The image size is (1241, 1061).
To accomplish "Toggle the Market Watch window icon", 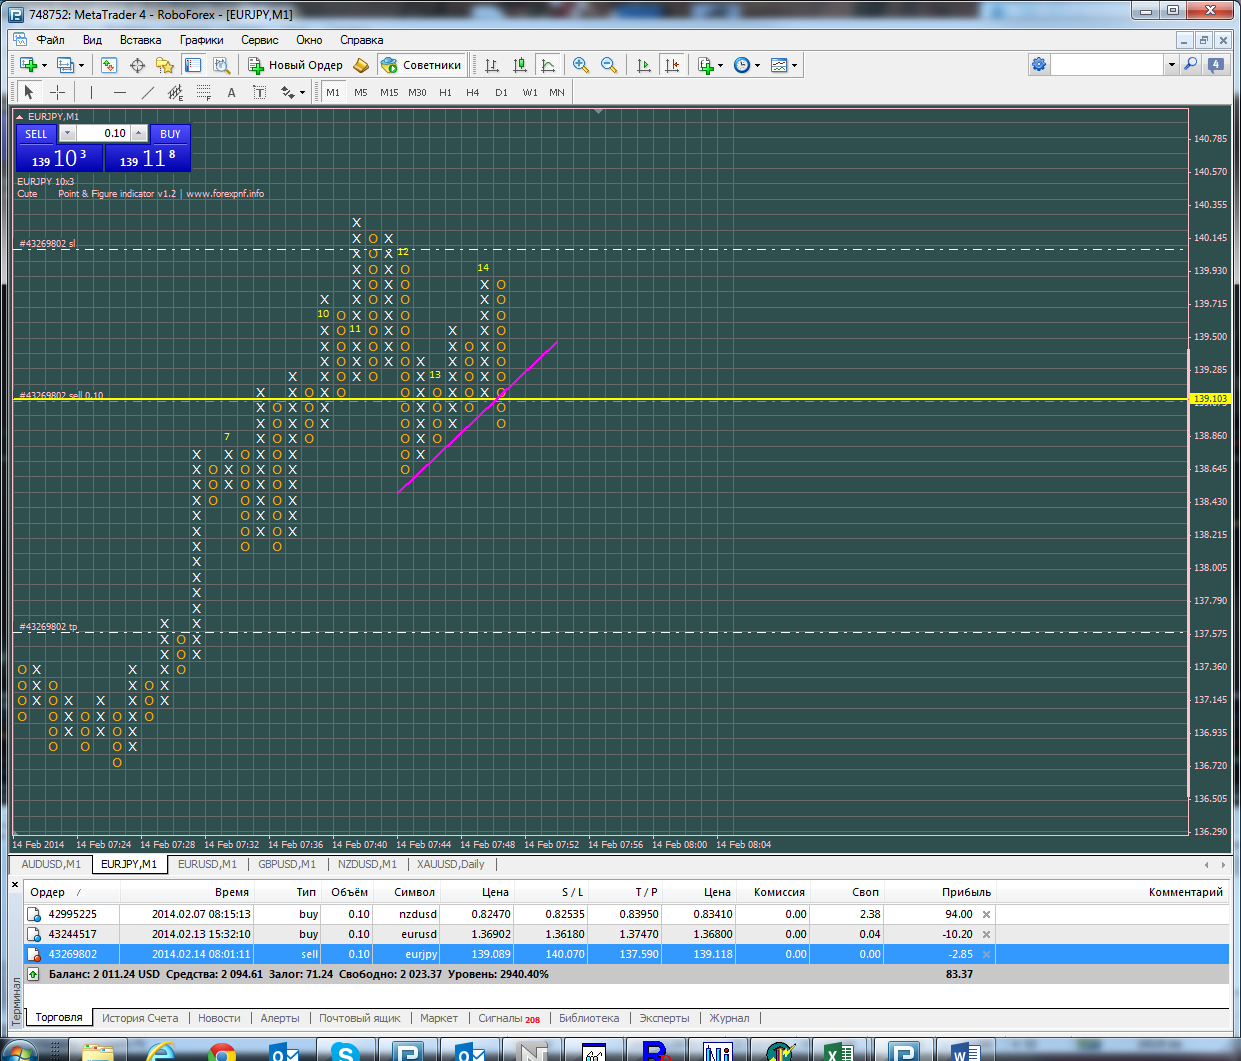I will tap(109, 65).
